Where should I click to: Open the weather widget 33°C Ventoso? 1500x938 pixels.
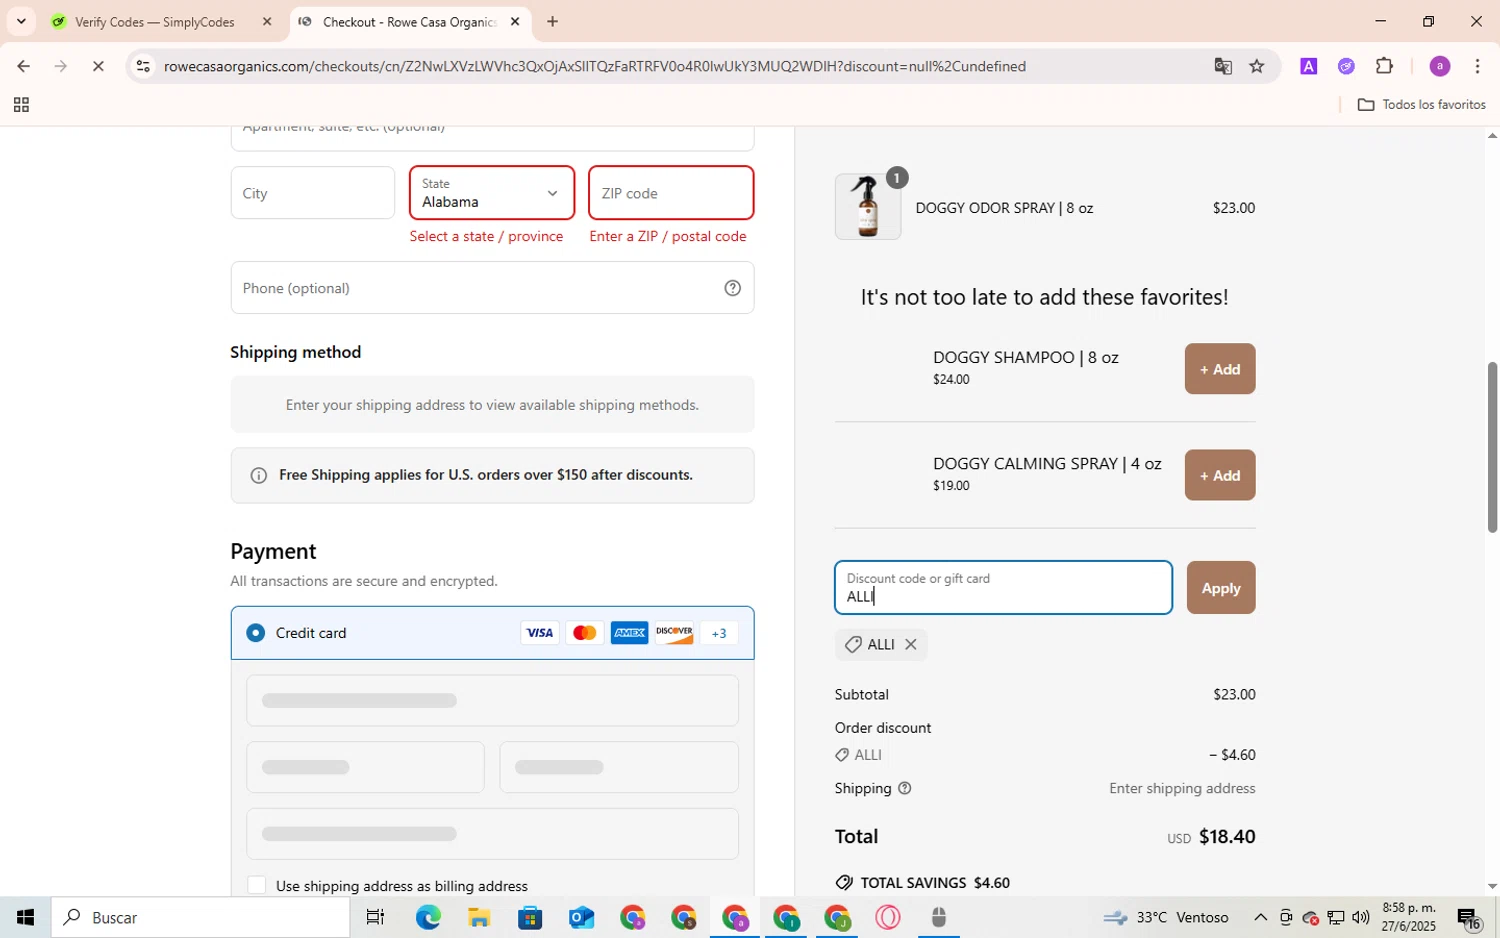pos(1166,917)
